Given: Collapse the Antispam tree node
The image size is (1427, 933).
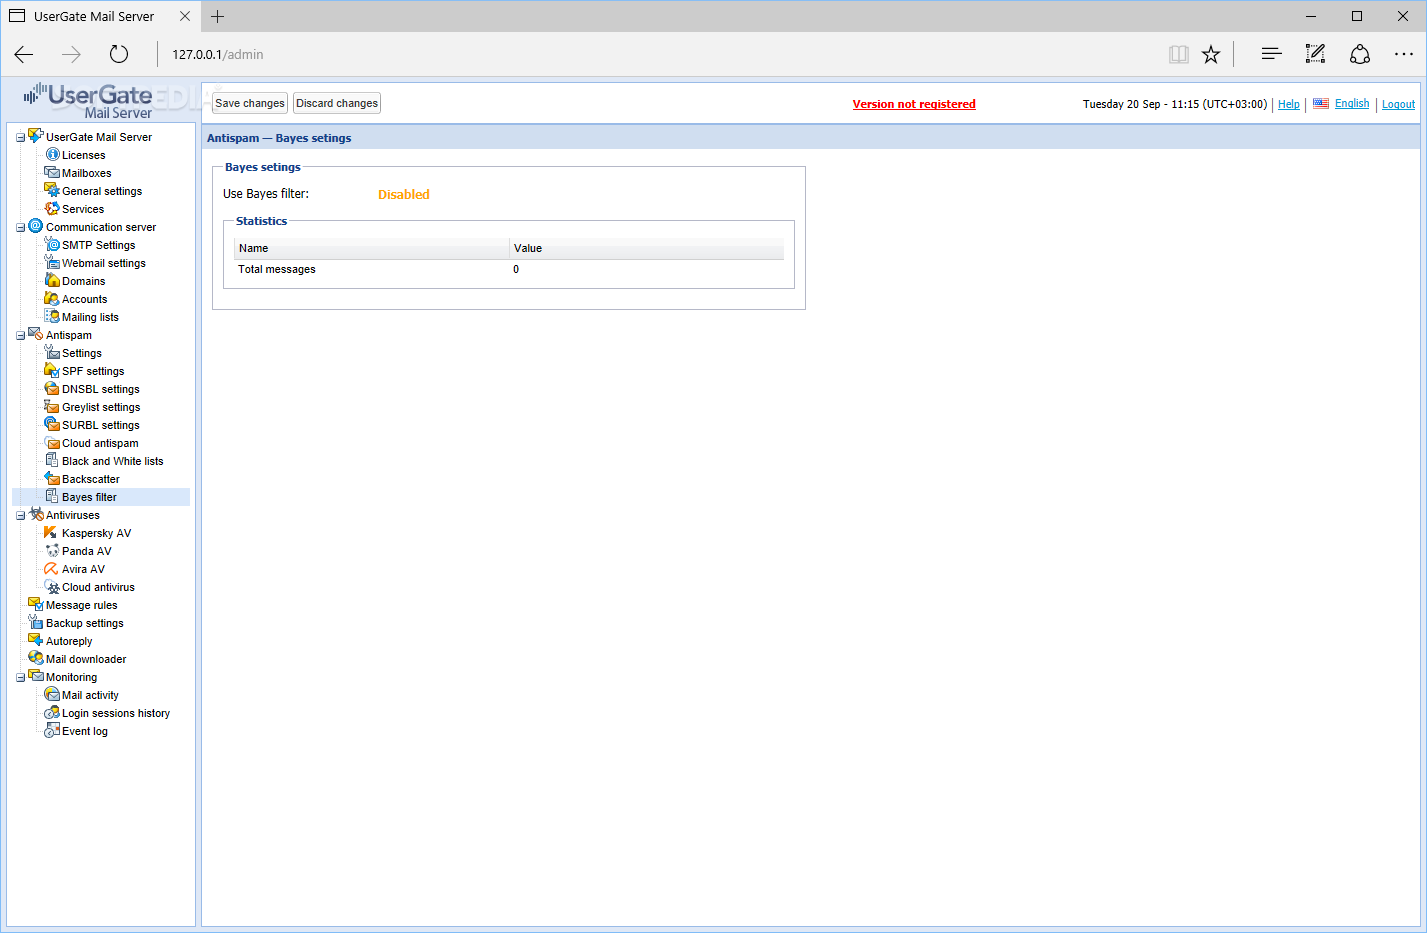Looking at the screenshot, I should pos(20,336).
